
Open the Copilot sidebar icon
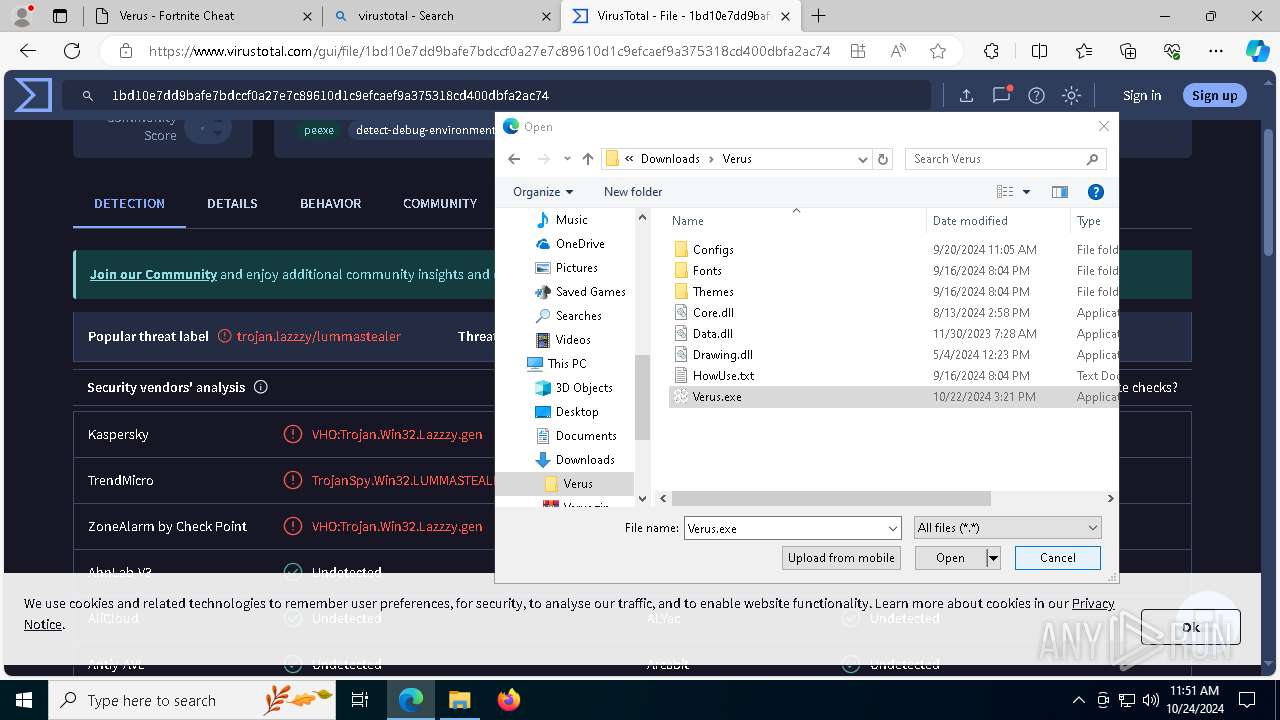(x=1257, y=51)
